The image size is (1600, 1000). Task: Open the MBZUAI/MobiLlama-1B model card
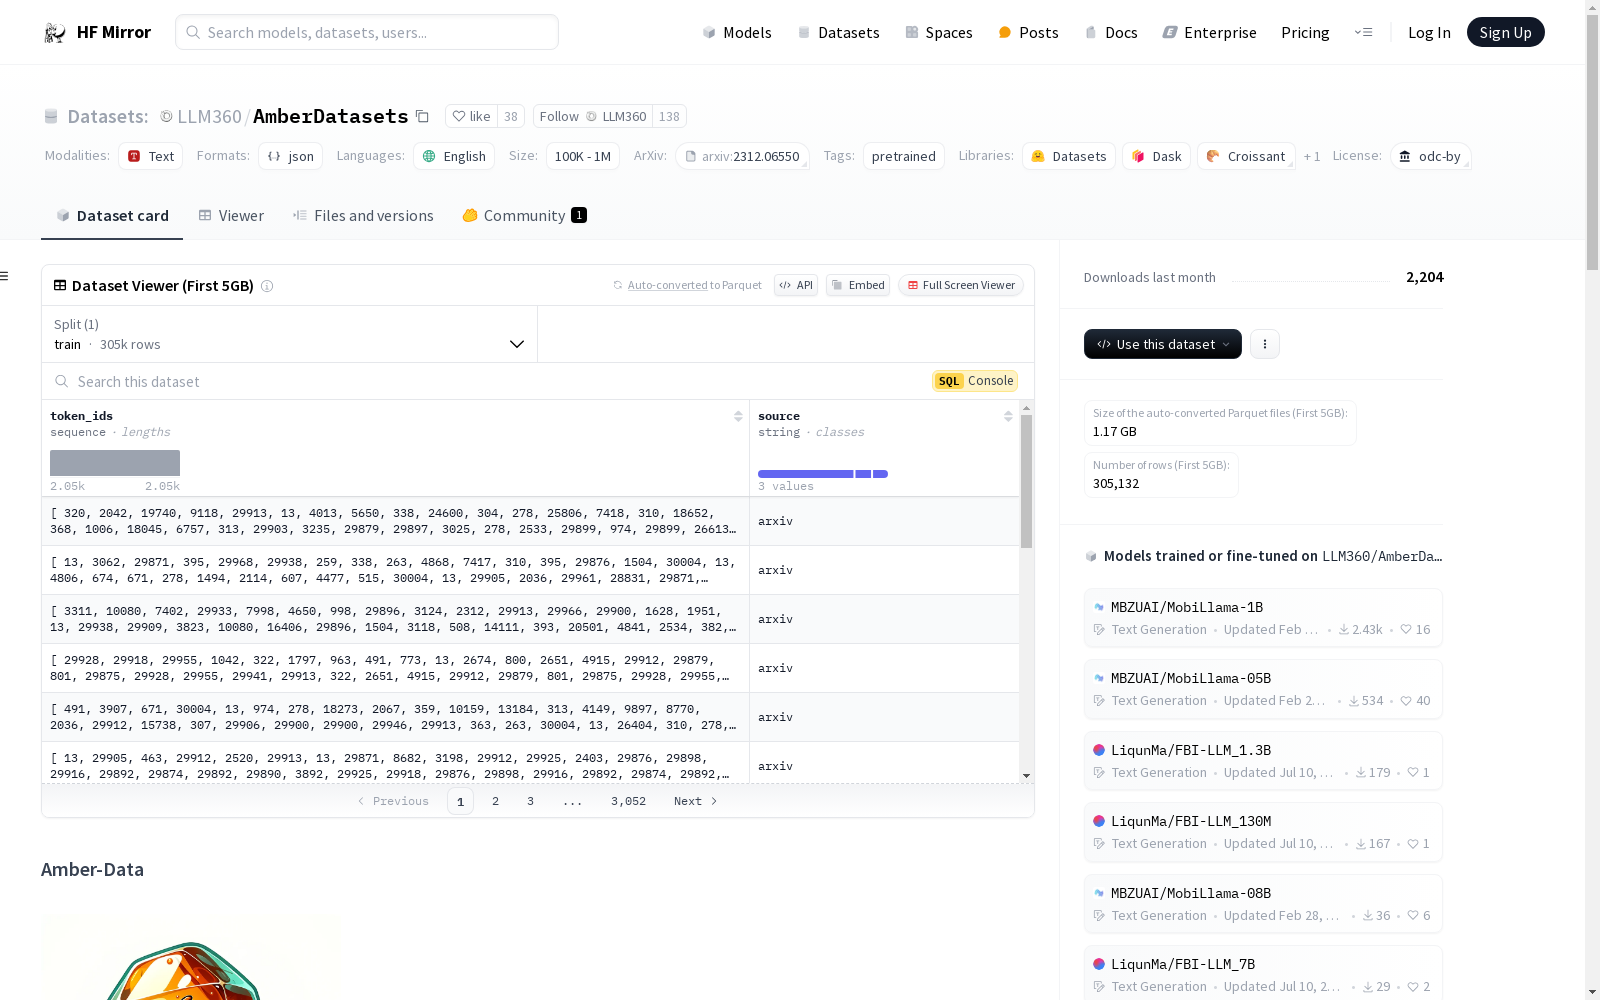pyautogui.click(x=1263, y=618)
